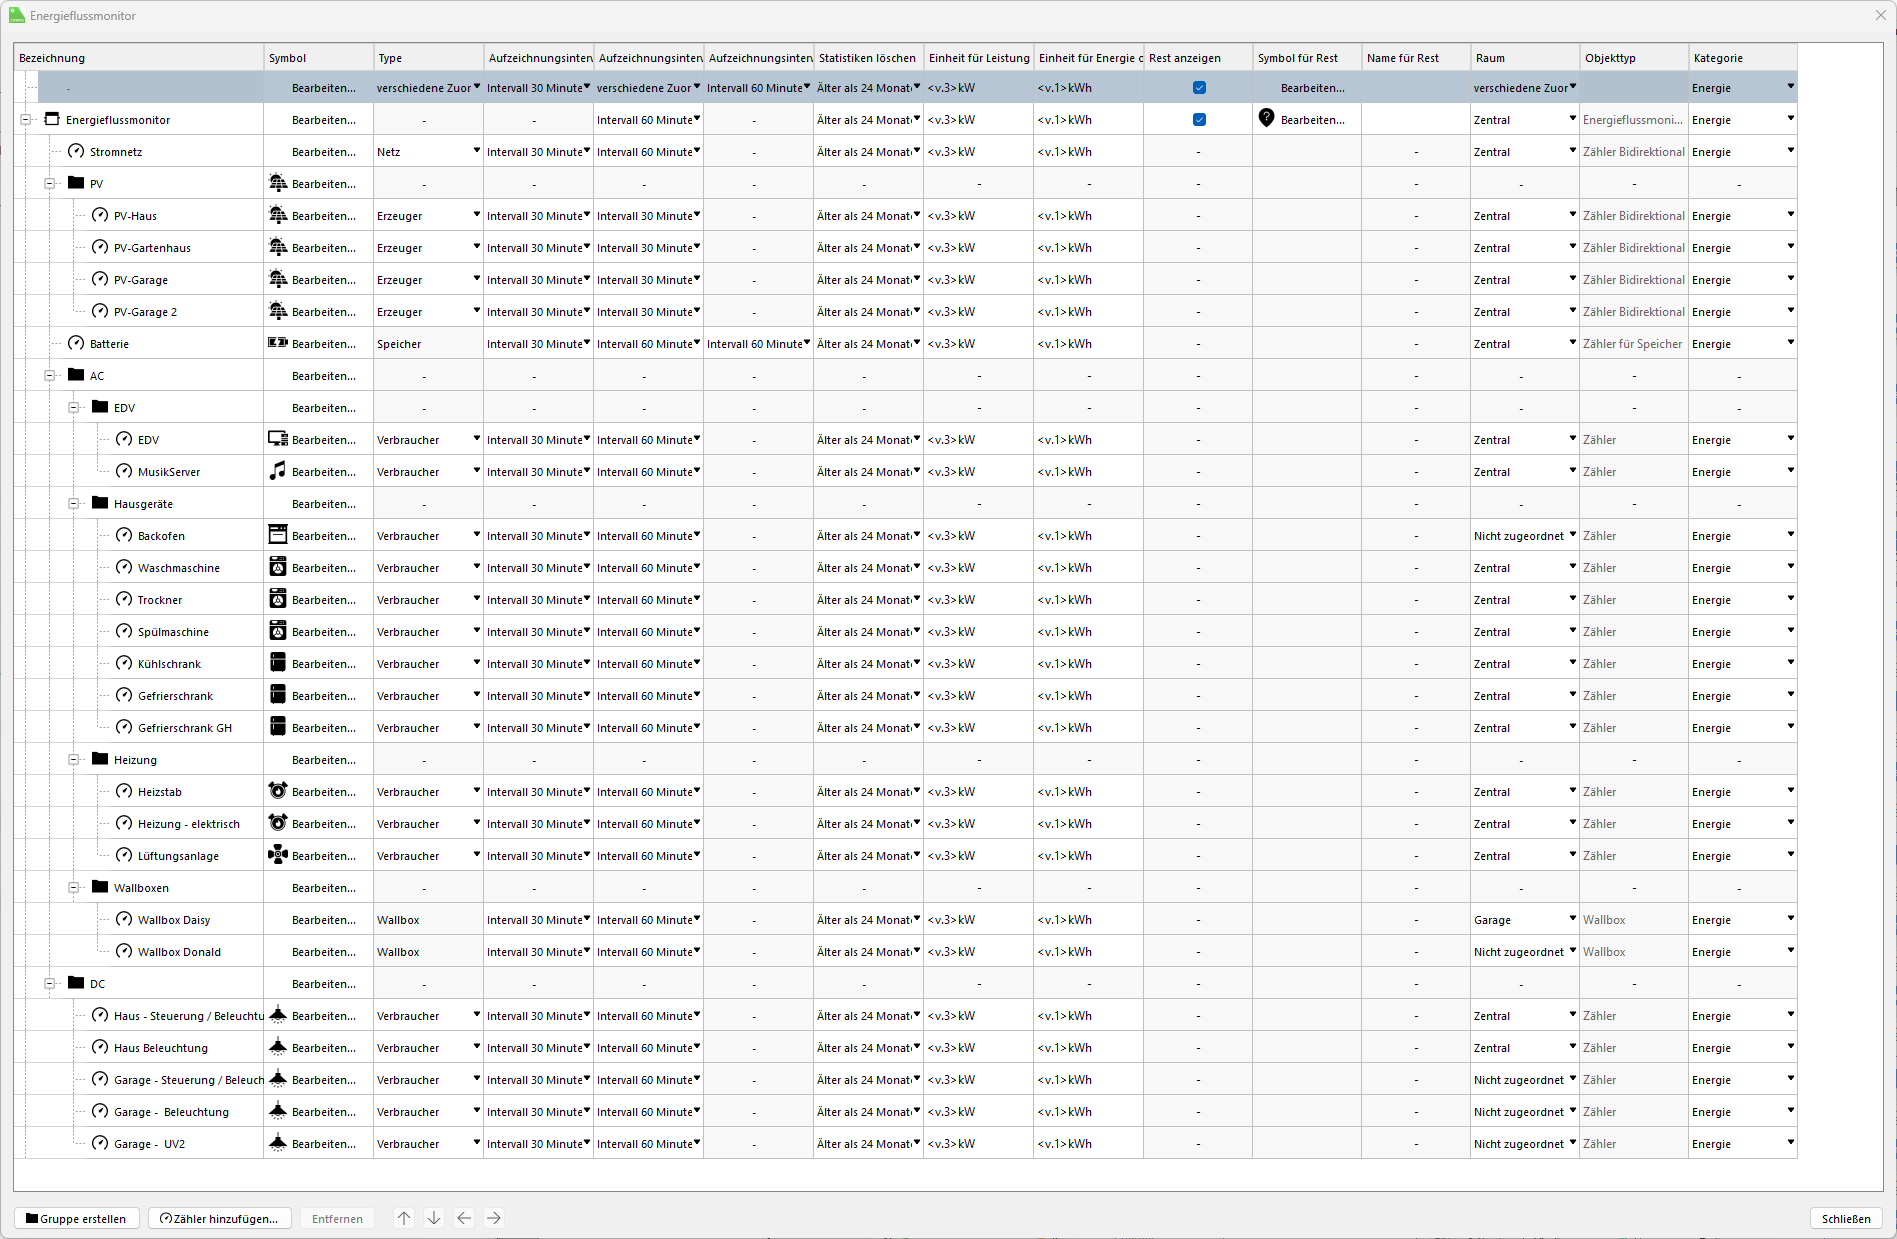1897x1239 pixels.
Task: Move selected entry down with arrow
Action: [434, 1218]
